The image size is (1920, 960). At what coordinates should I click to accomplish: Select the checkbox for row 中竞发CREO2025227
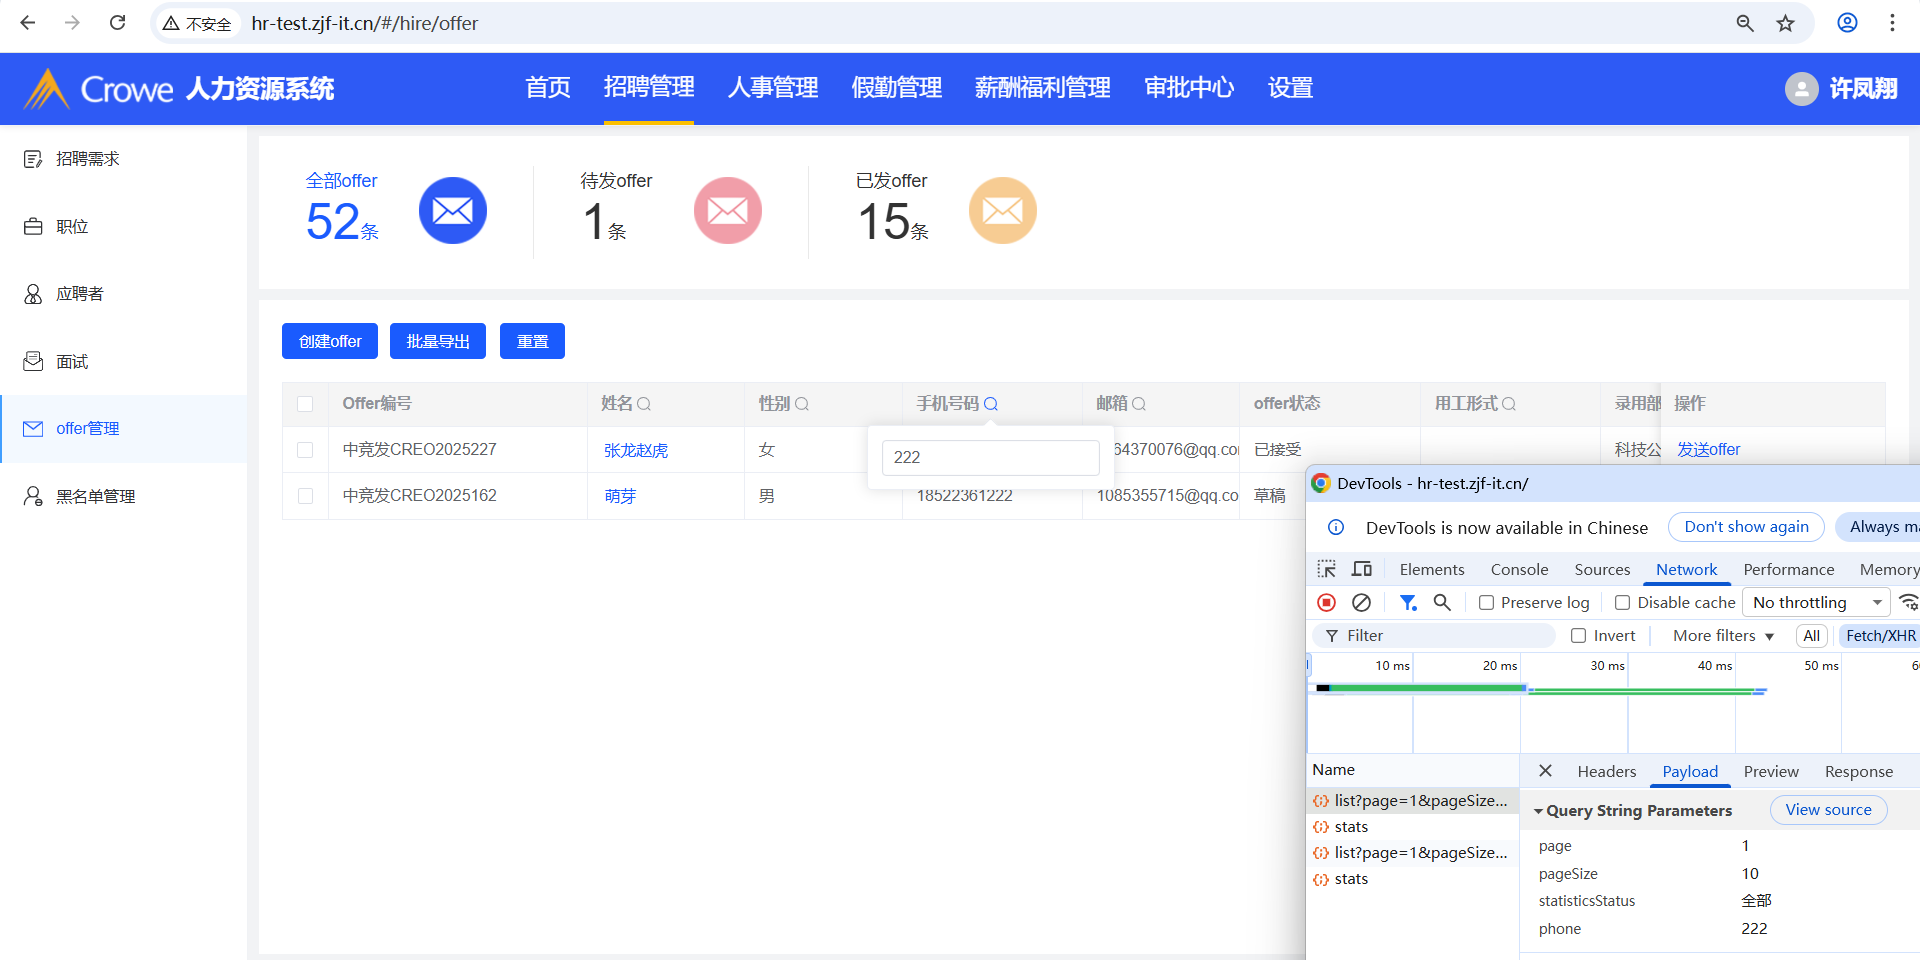click(x=305, y=450)
